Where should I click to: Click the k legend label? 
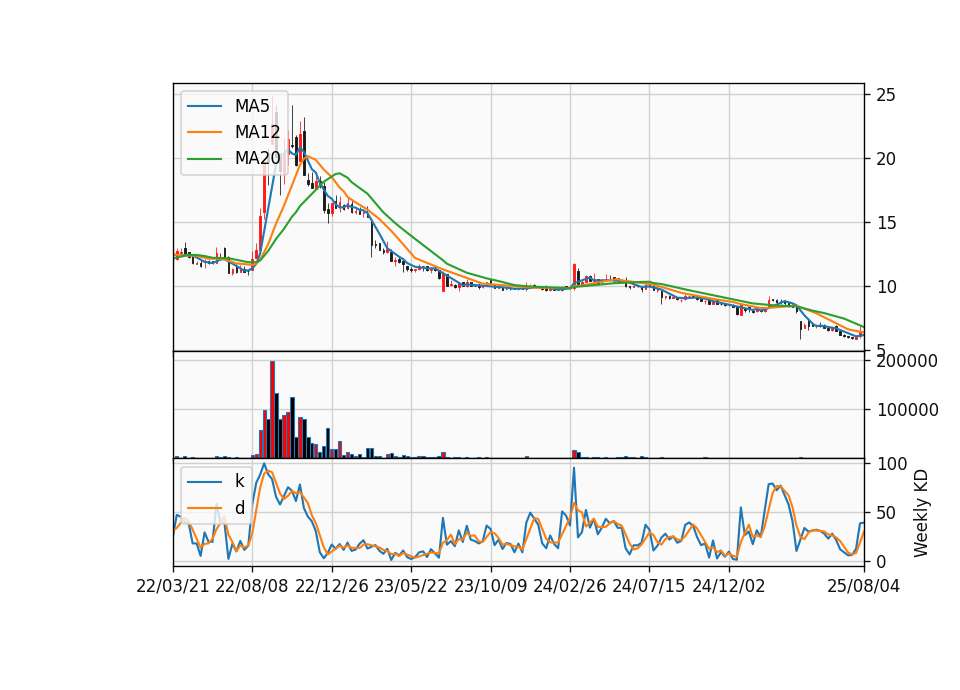(x=239, y=481)
